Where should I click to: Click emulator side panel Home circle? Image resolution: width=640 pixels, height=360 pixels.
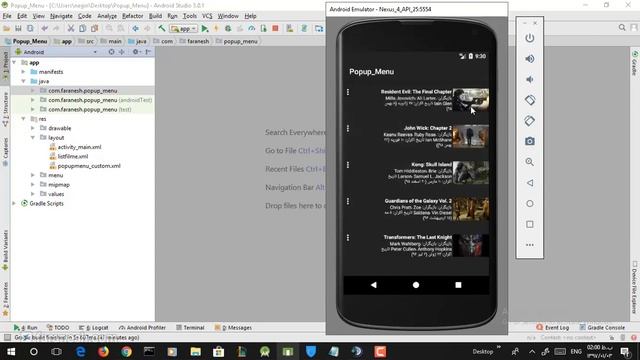coord(529,204)
